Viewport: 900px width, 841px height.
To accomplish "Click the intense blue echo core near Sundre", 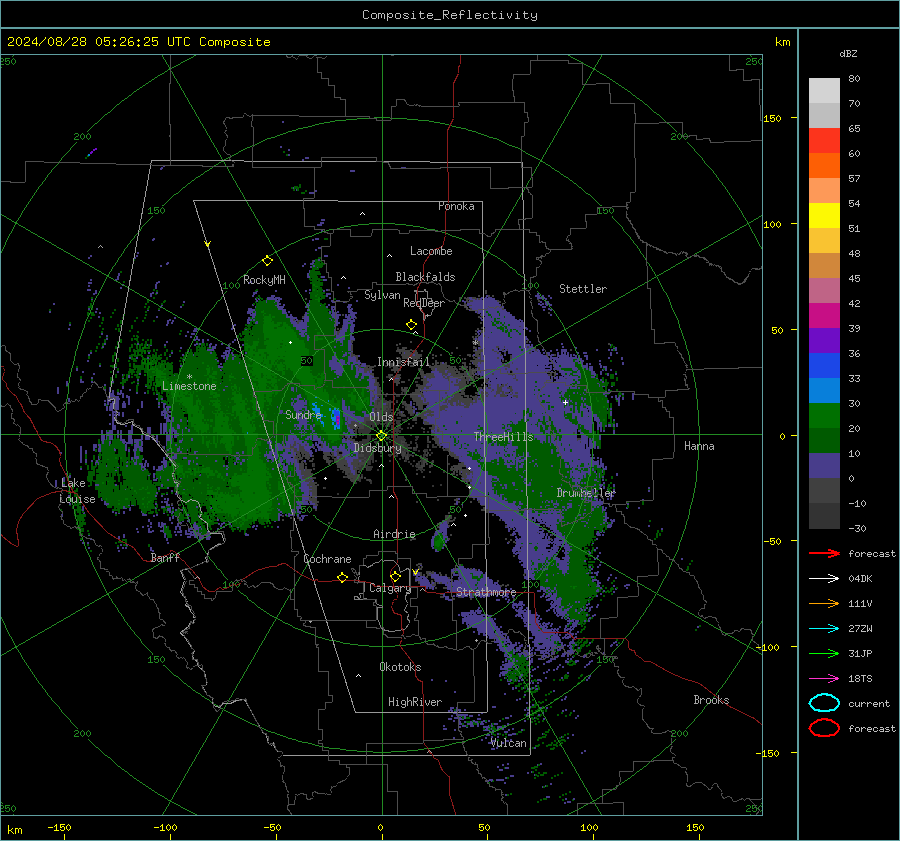I will click(336, 418).
